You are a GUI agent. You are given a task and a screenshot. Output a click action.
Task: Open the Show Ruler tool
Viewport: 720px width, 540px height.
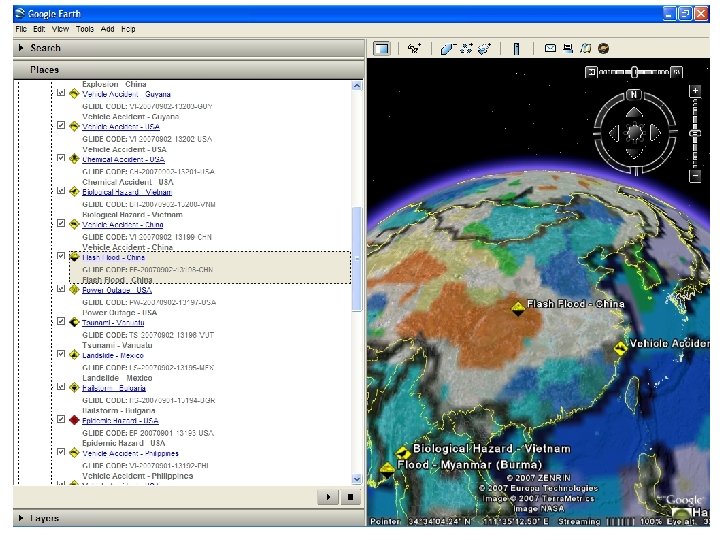coord(516,48)
